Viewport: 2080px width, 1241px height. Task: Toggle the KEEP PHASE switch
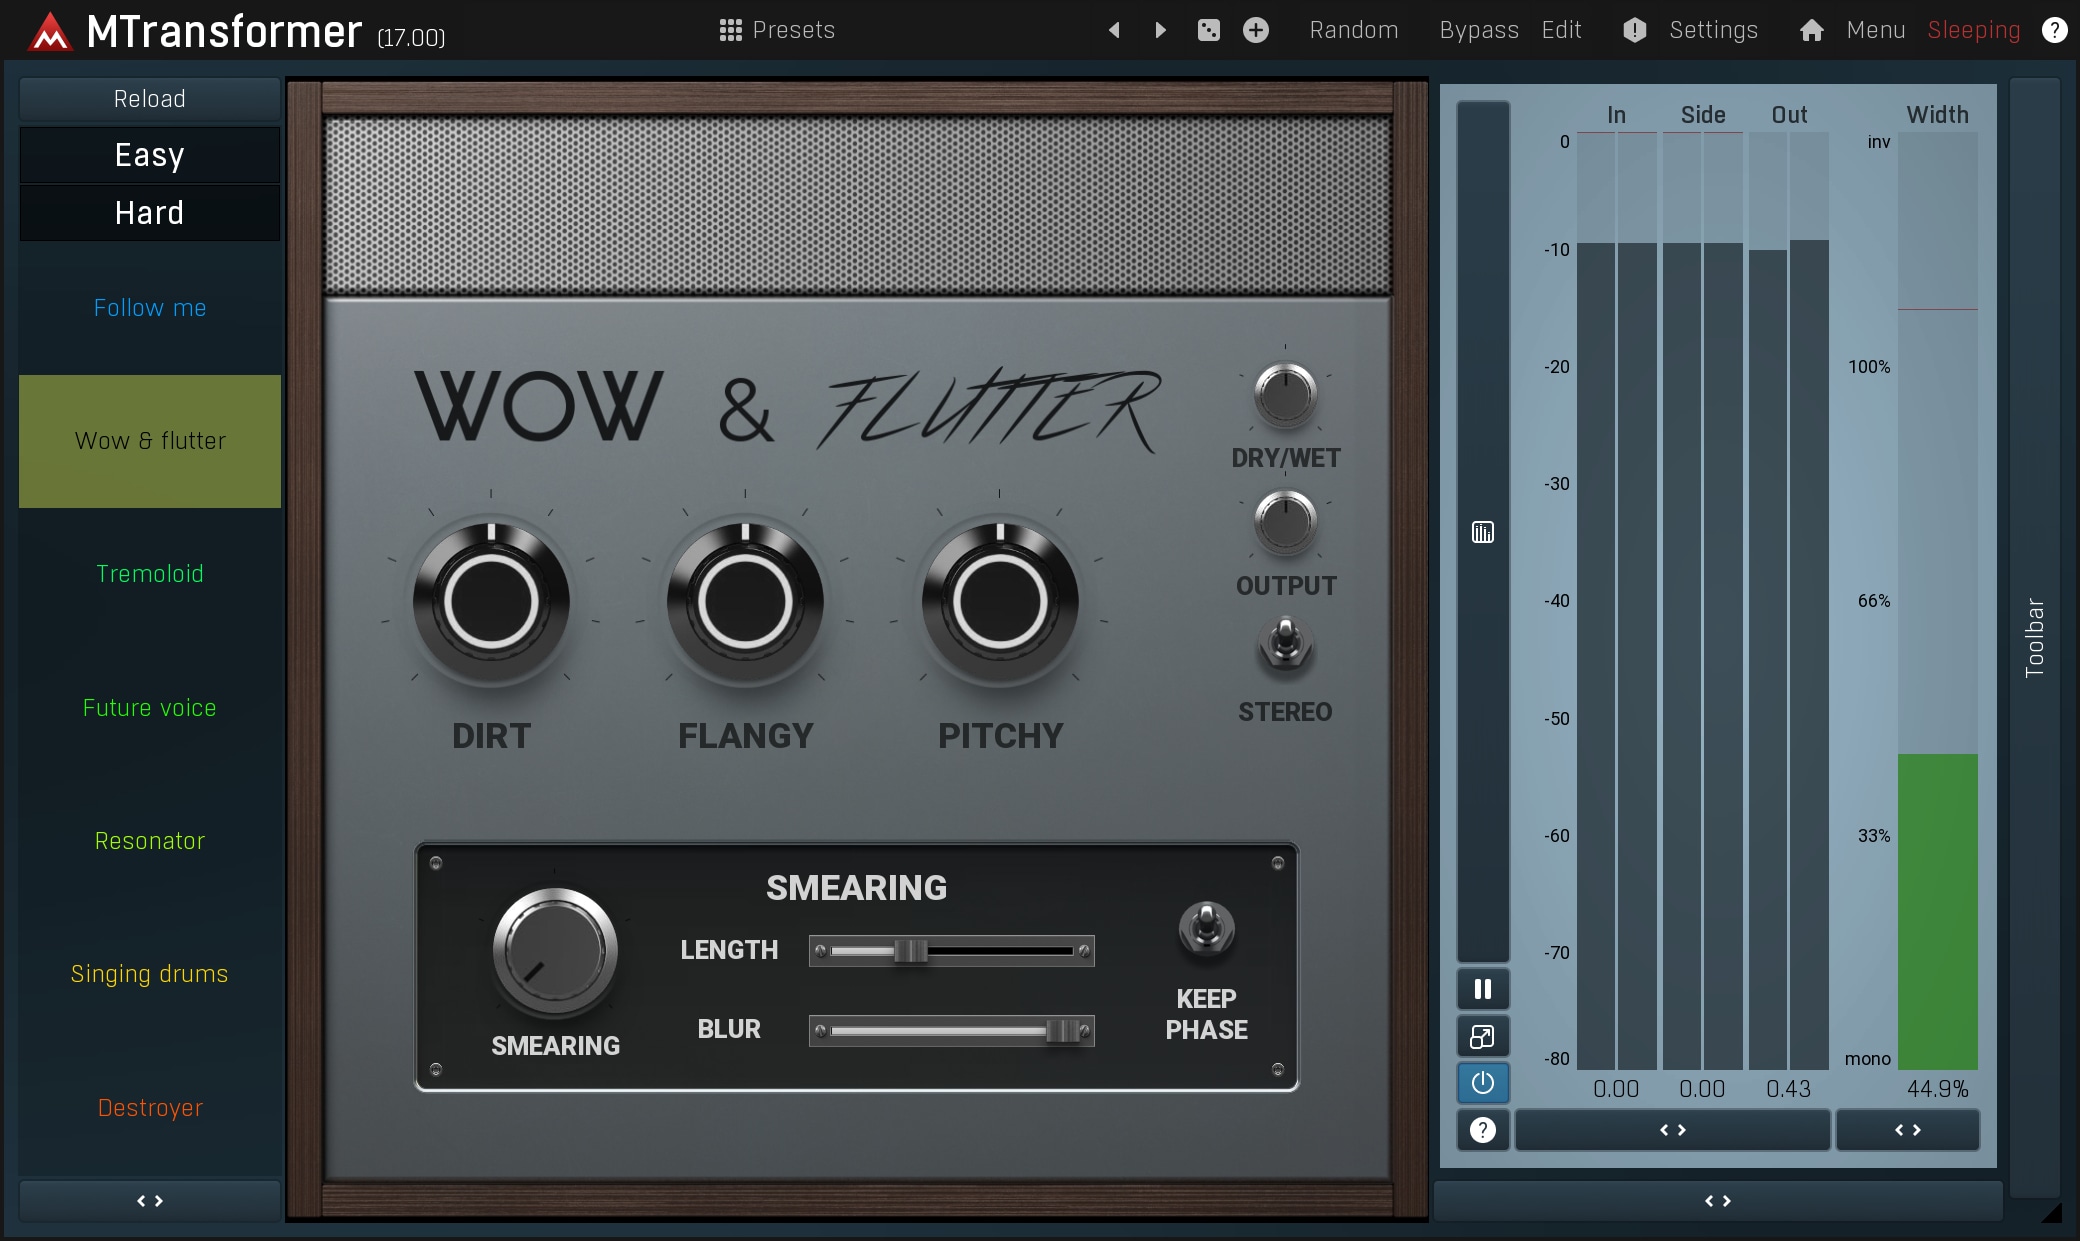[x=1206, y=928]
